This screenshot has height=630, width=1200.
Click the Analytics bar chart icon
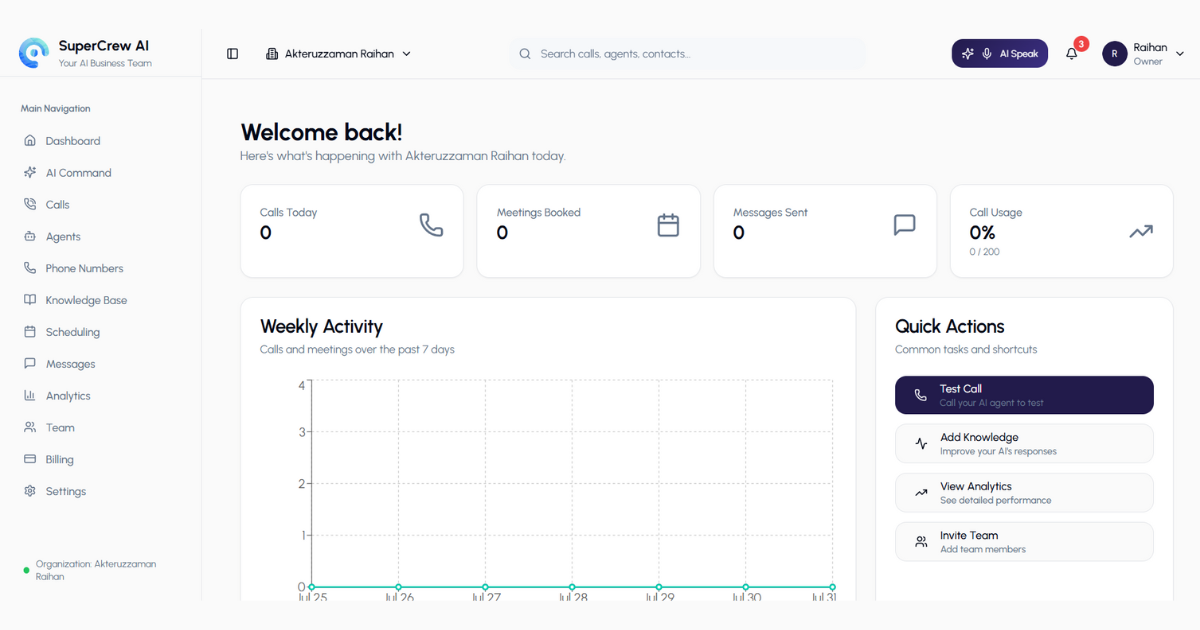point(30,396)
